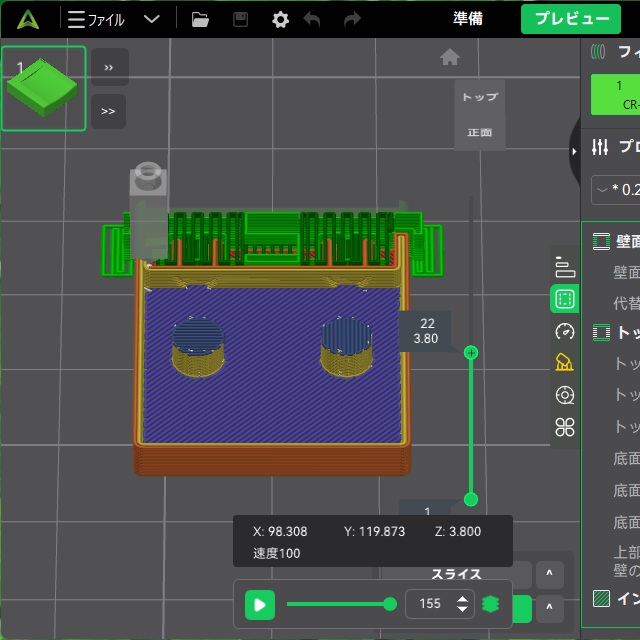Open the ファイル menu
The image size is (640, 640).
coord(96,19)
